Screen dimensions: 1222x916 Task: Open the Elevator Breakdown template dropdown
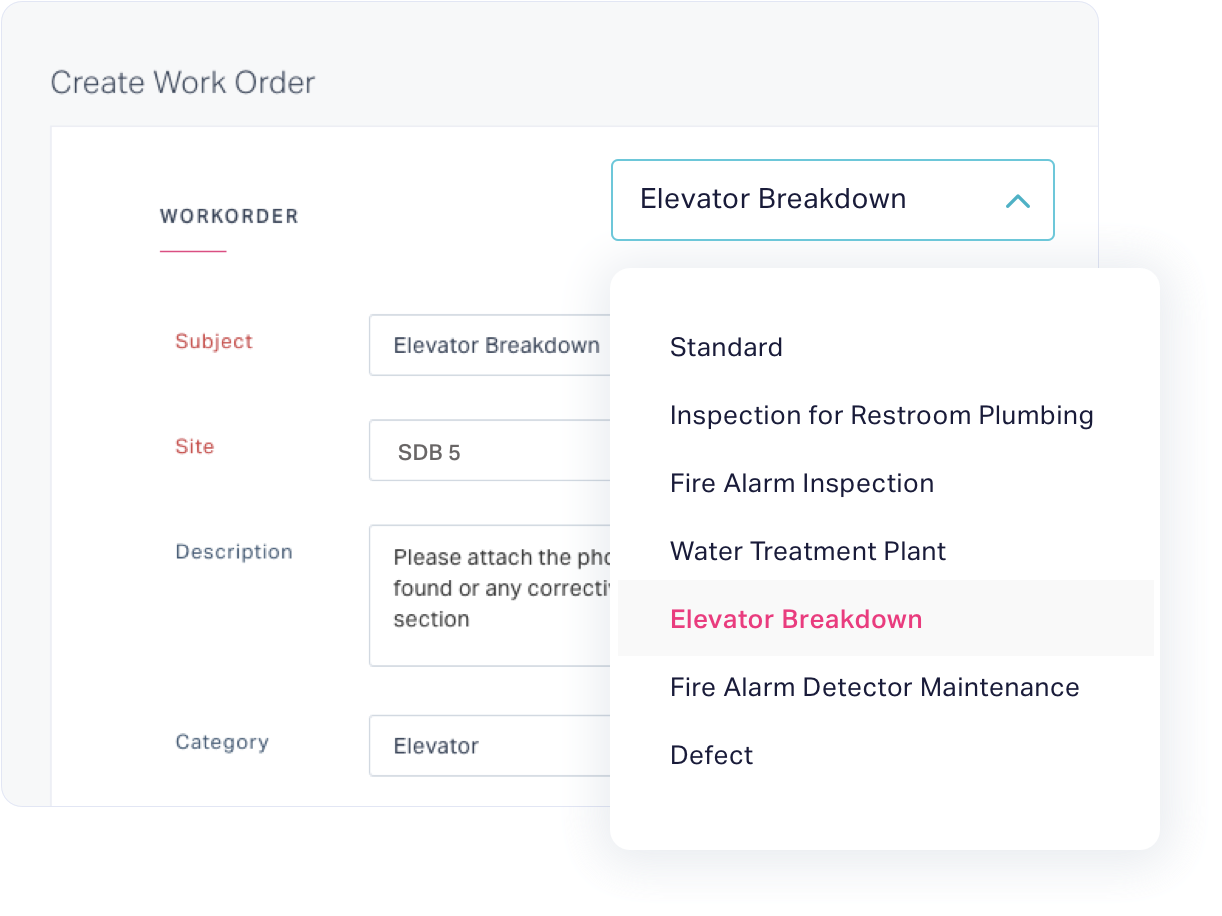coord(833,200)
